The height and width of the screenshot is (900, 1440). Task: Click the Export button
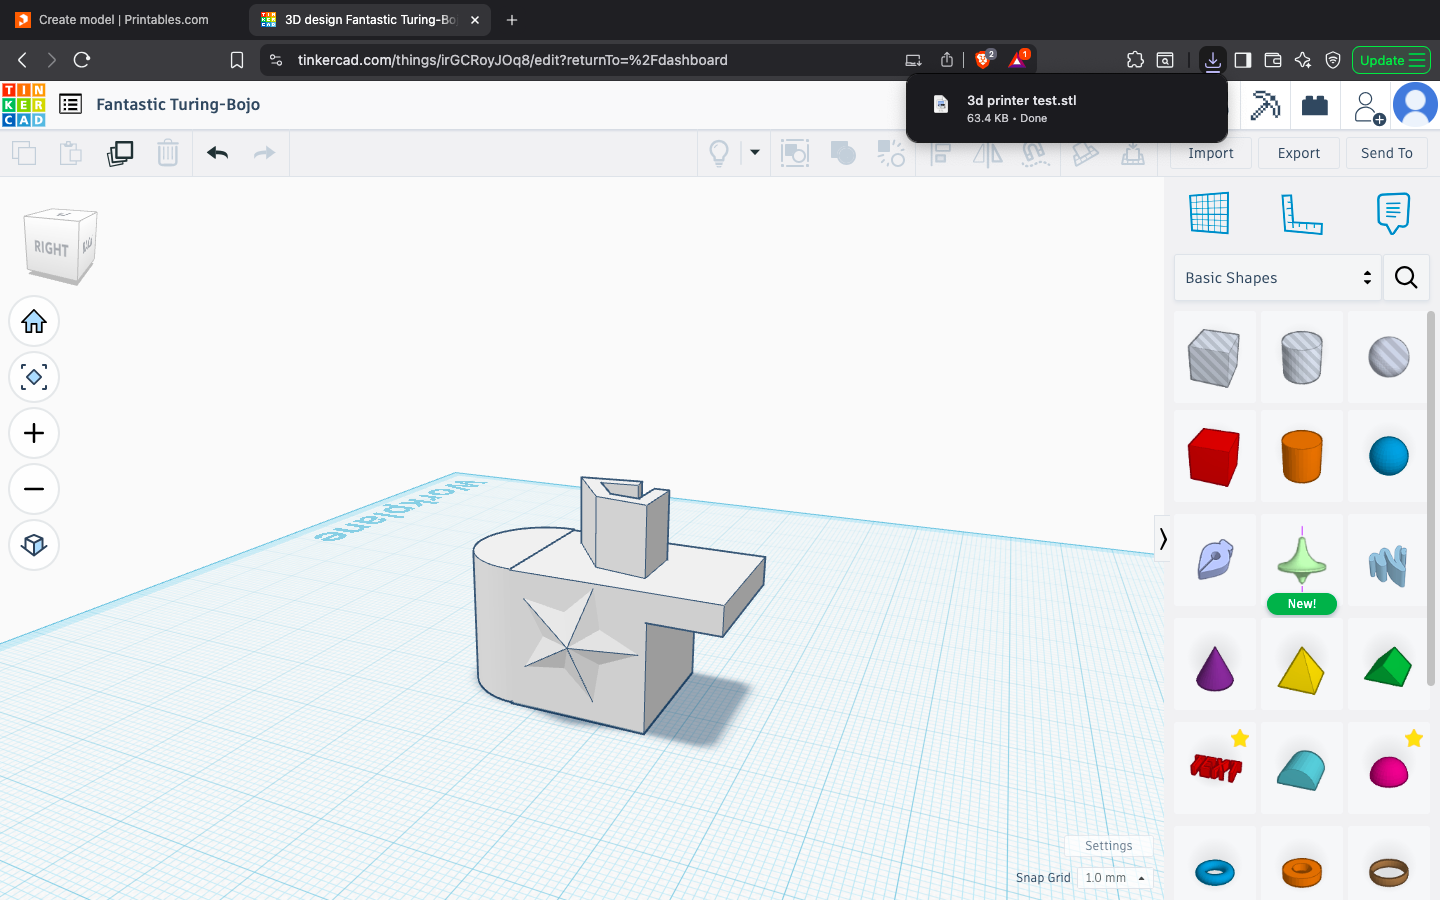tap(1299, 153)
